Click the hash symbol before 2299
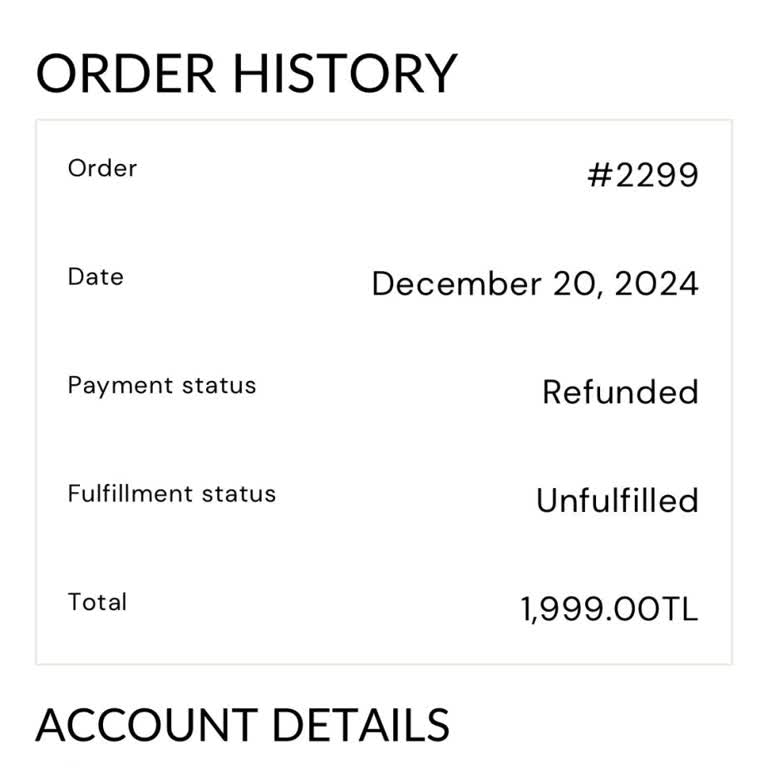Viewport: 768px width, 768px height. (600, 175)
